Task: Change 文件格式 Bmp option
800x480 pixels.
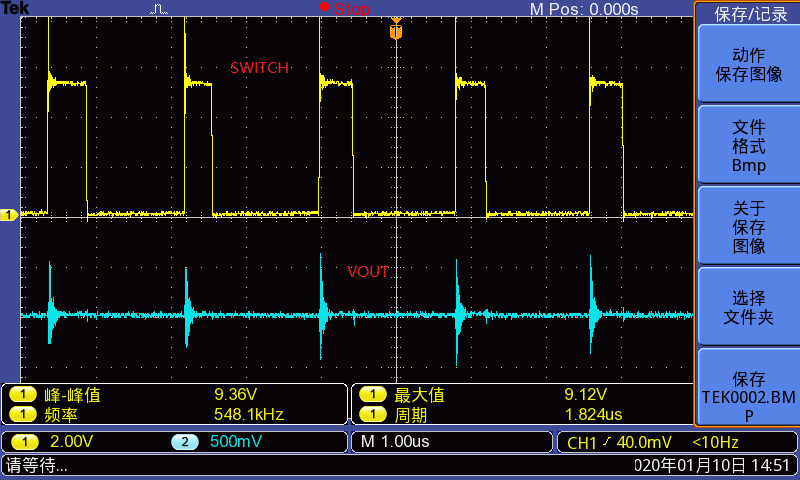Action: [x=748, y=145]
